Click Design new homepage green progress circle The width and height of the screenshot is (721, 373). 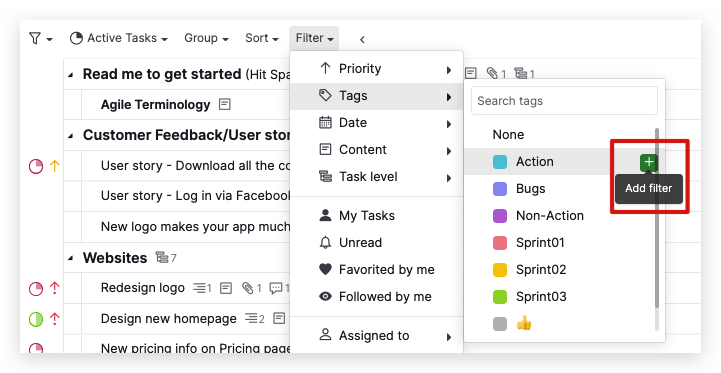click(36, 319)
